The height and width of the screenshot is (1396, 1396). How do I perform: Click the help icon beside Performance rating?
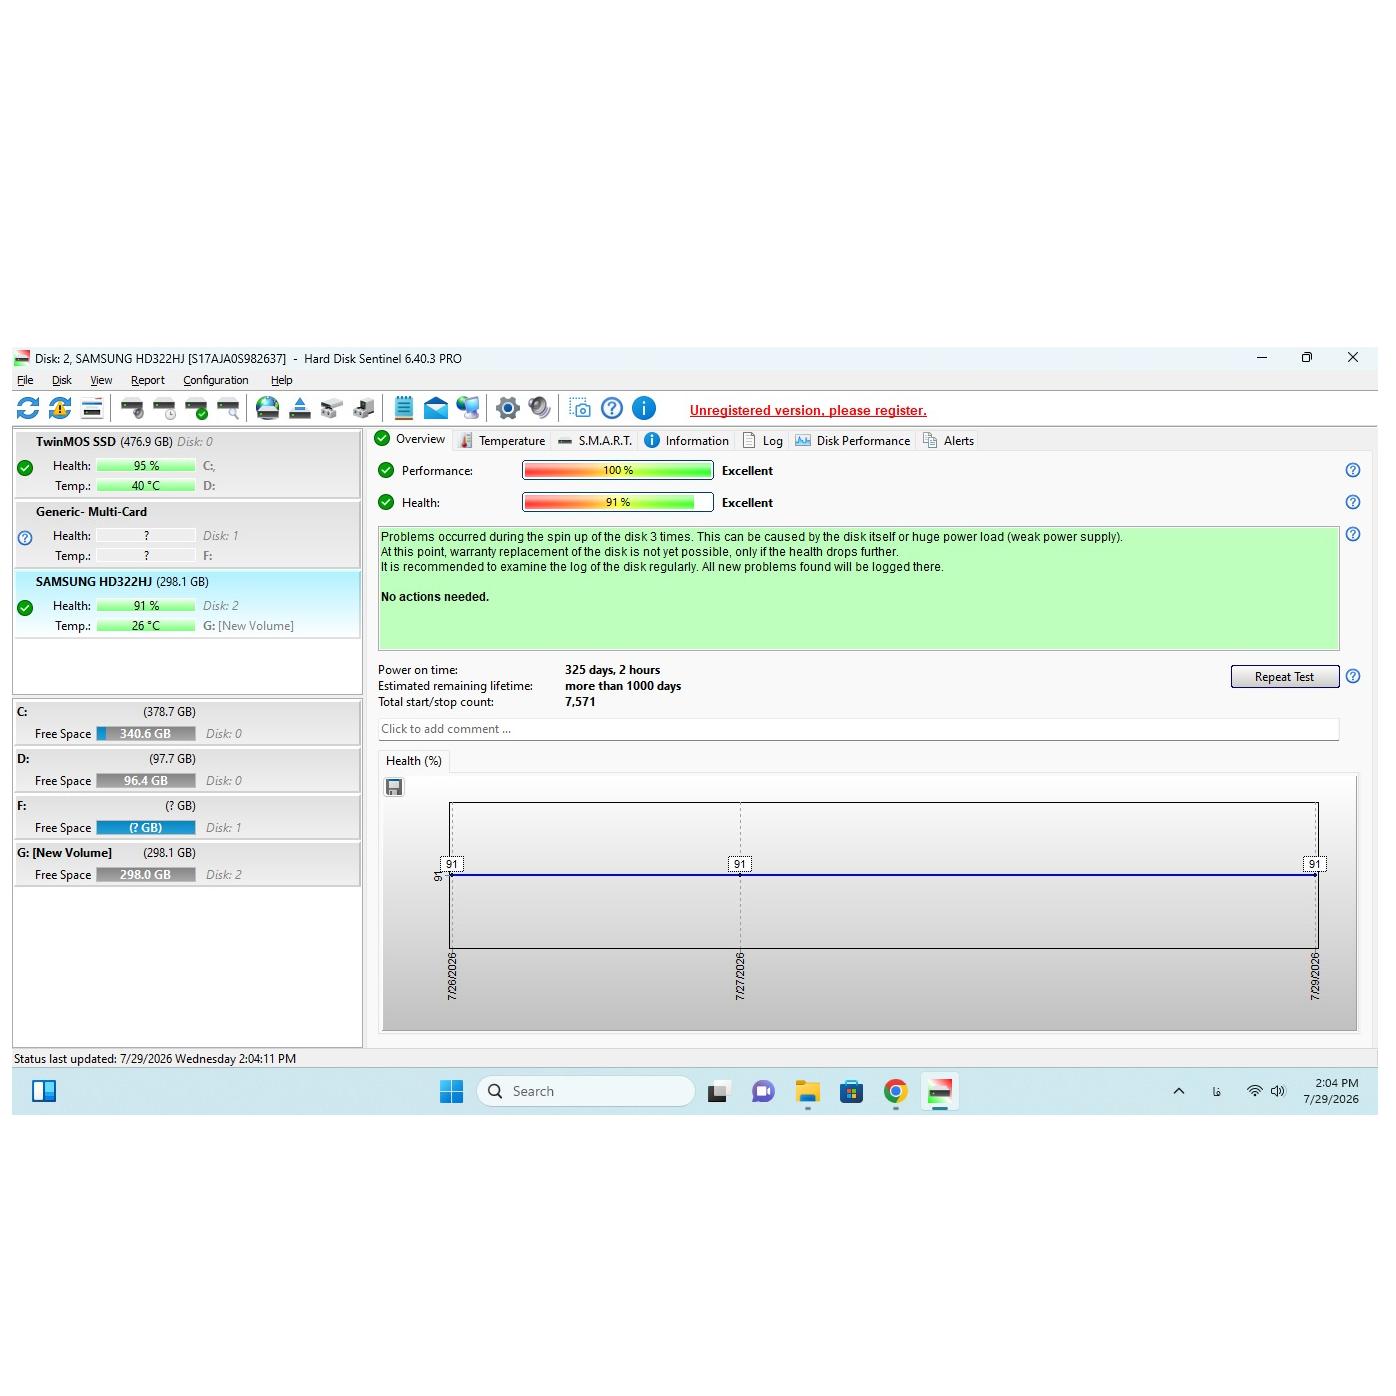pos(1353,470)
